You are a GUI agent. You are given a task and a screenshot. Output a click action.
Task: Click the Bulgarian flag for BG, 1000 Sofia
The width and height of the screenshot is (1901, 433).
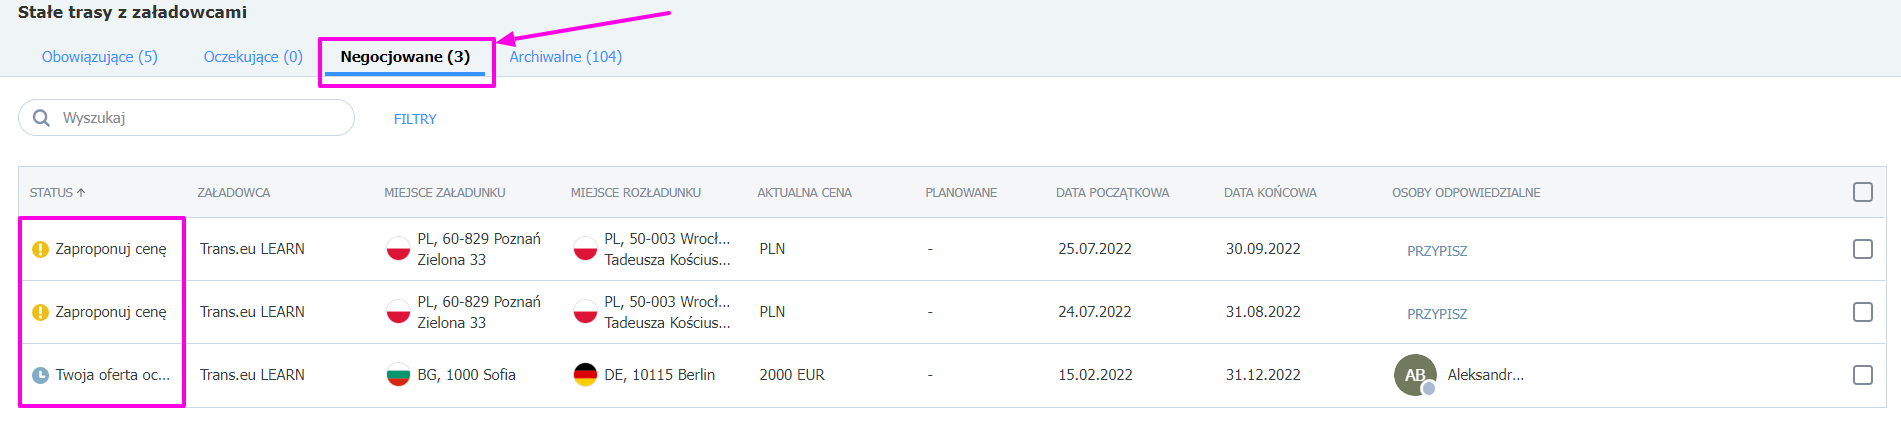[x=398, y=375]
